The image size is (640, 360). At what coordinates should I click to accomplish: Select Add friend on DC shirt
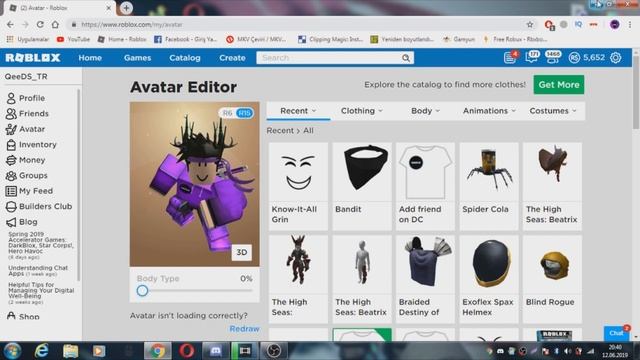(x=425, y=187)
